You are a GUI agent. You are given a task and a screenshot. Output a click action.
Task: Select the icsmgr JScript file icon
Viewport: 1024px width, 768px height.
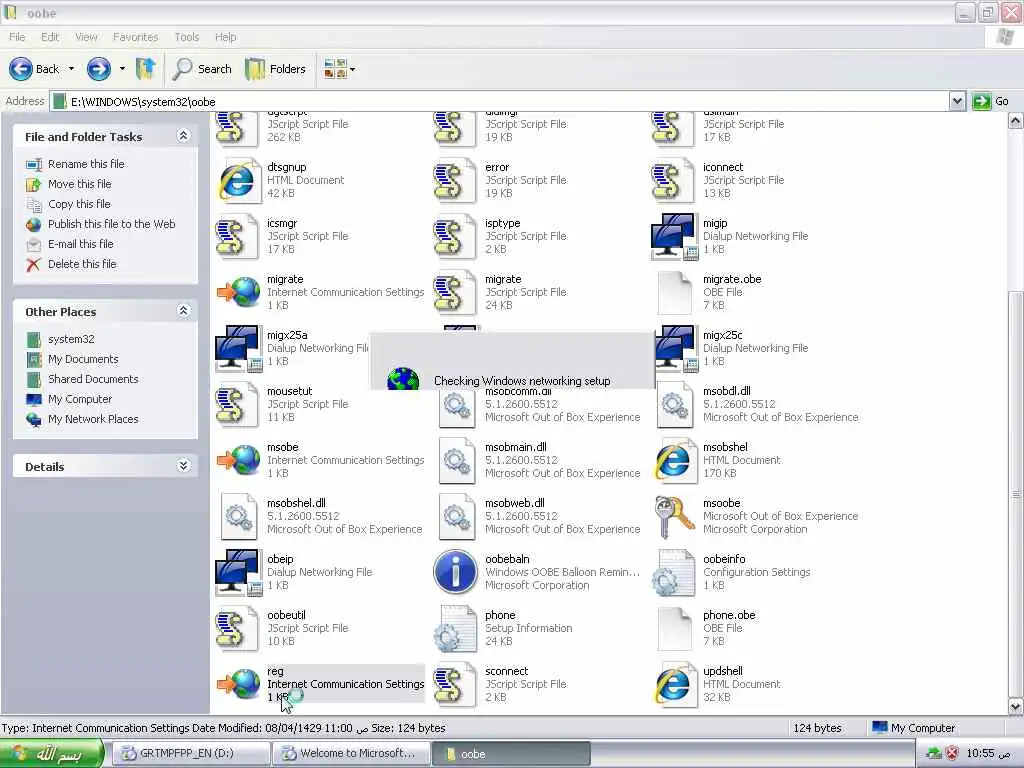tap(236, 236)
